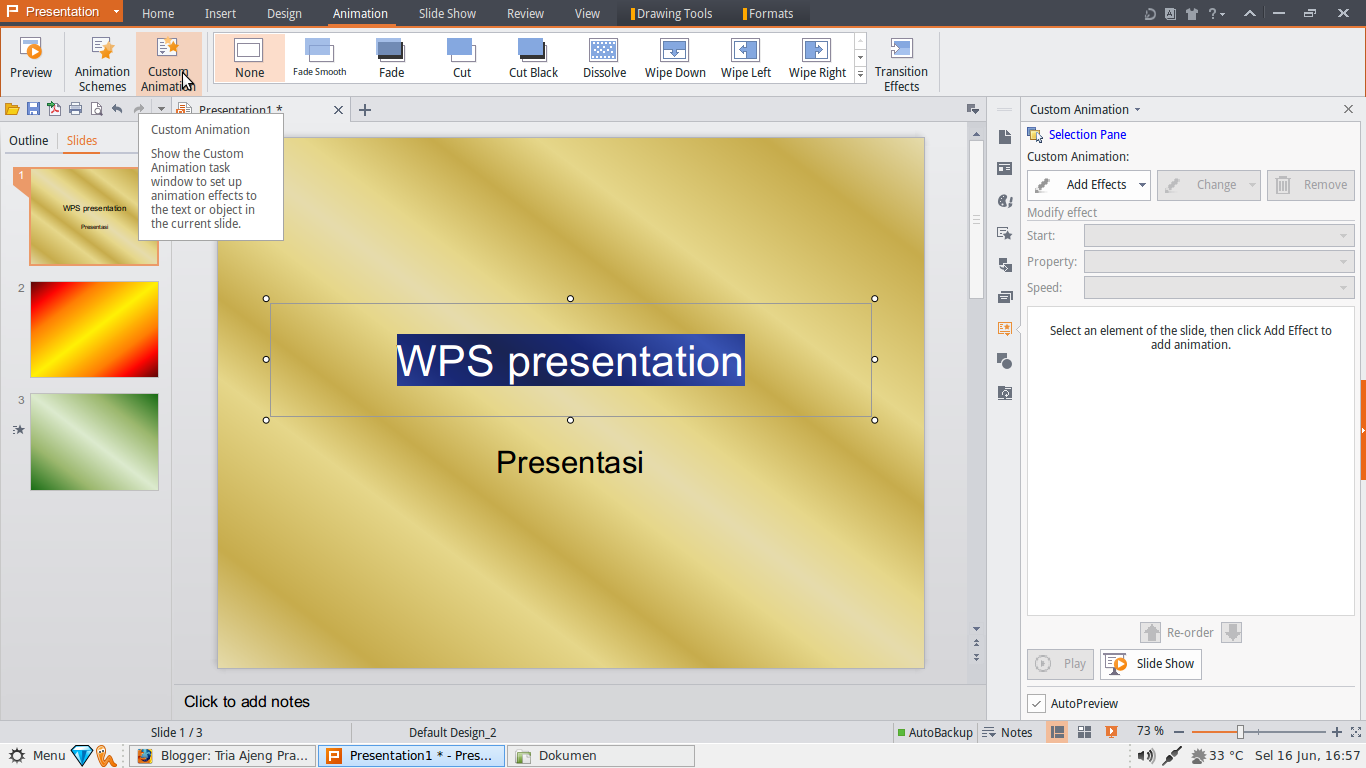Toggle AutoBackup in the status bar

tap(935, 732)
